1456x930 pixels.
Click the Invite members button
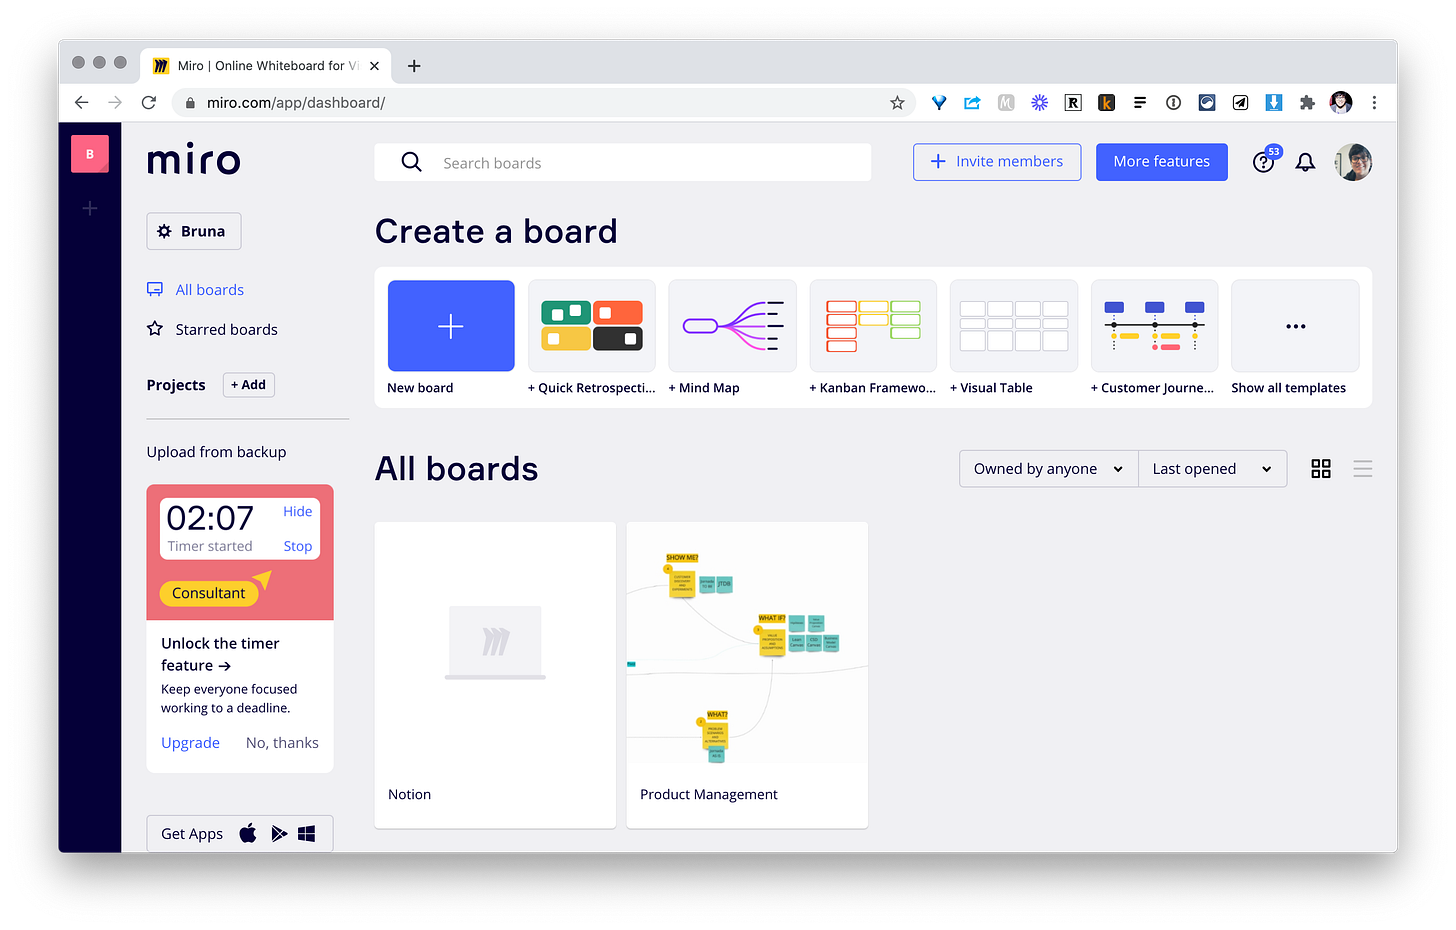coord(997,162)
